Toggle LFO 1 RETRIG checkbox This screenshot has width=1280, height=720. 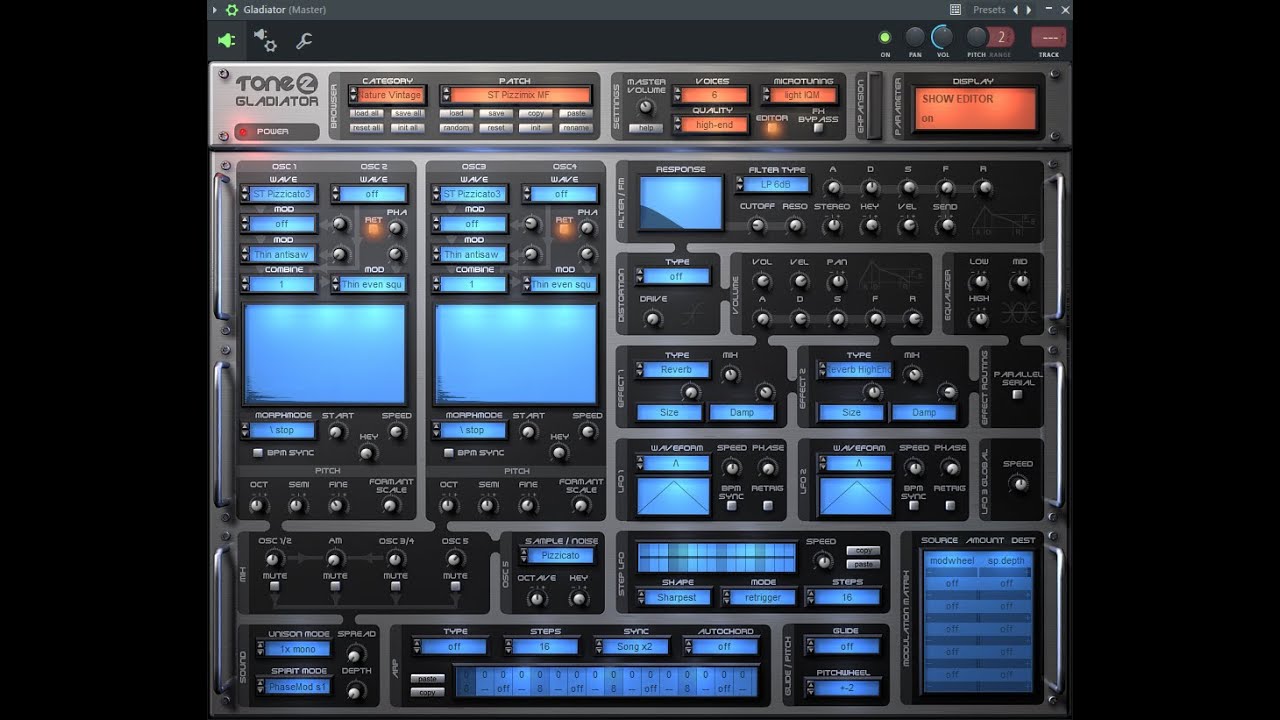768,506
